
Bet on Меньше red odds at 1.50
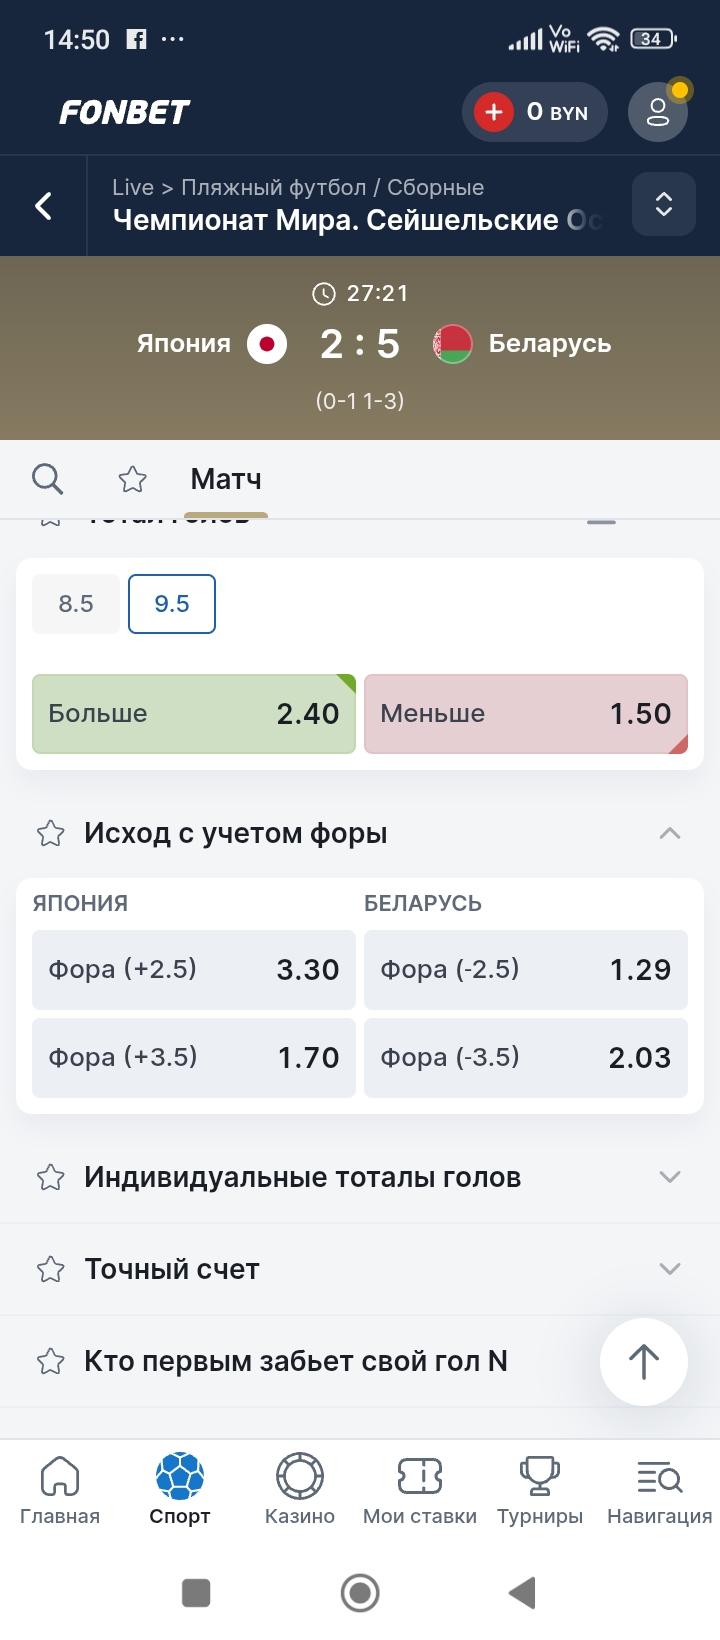coord(526,714)
